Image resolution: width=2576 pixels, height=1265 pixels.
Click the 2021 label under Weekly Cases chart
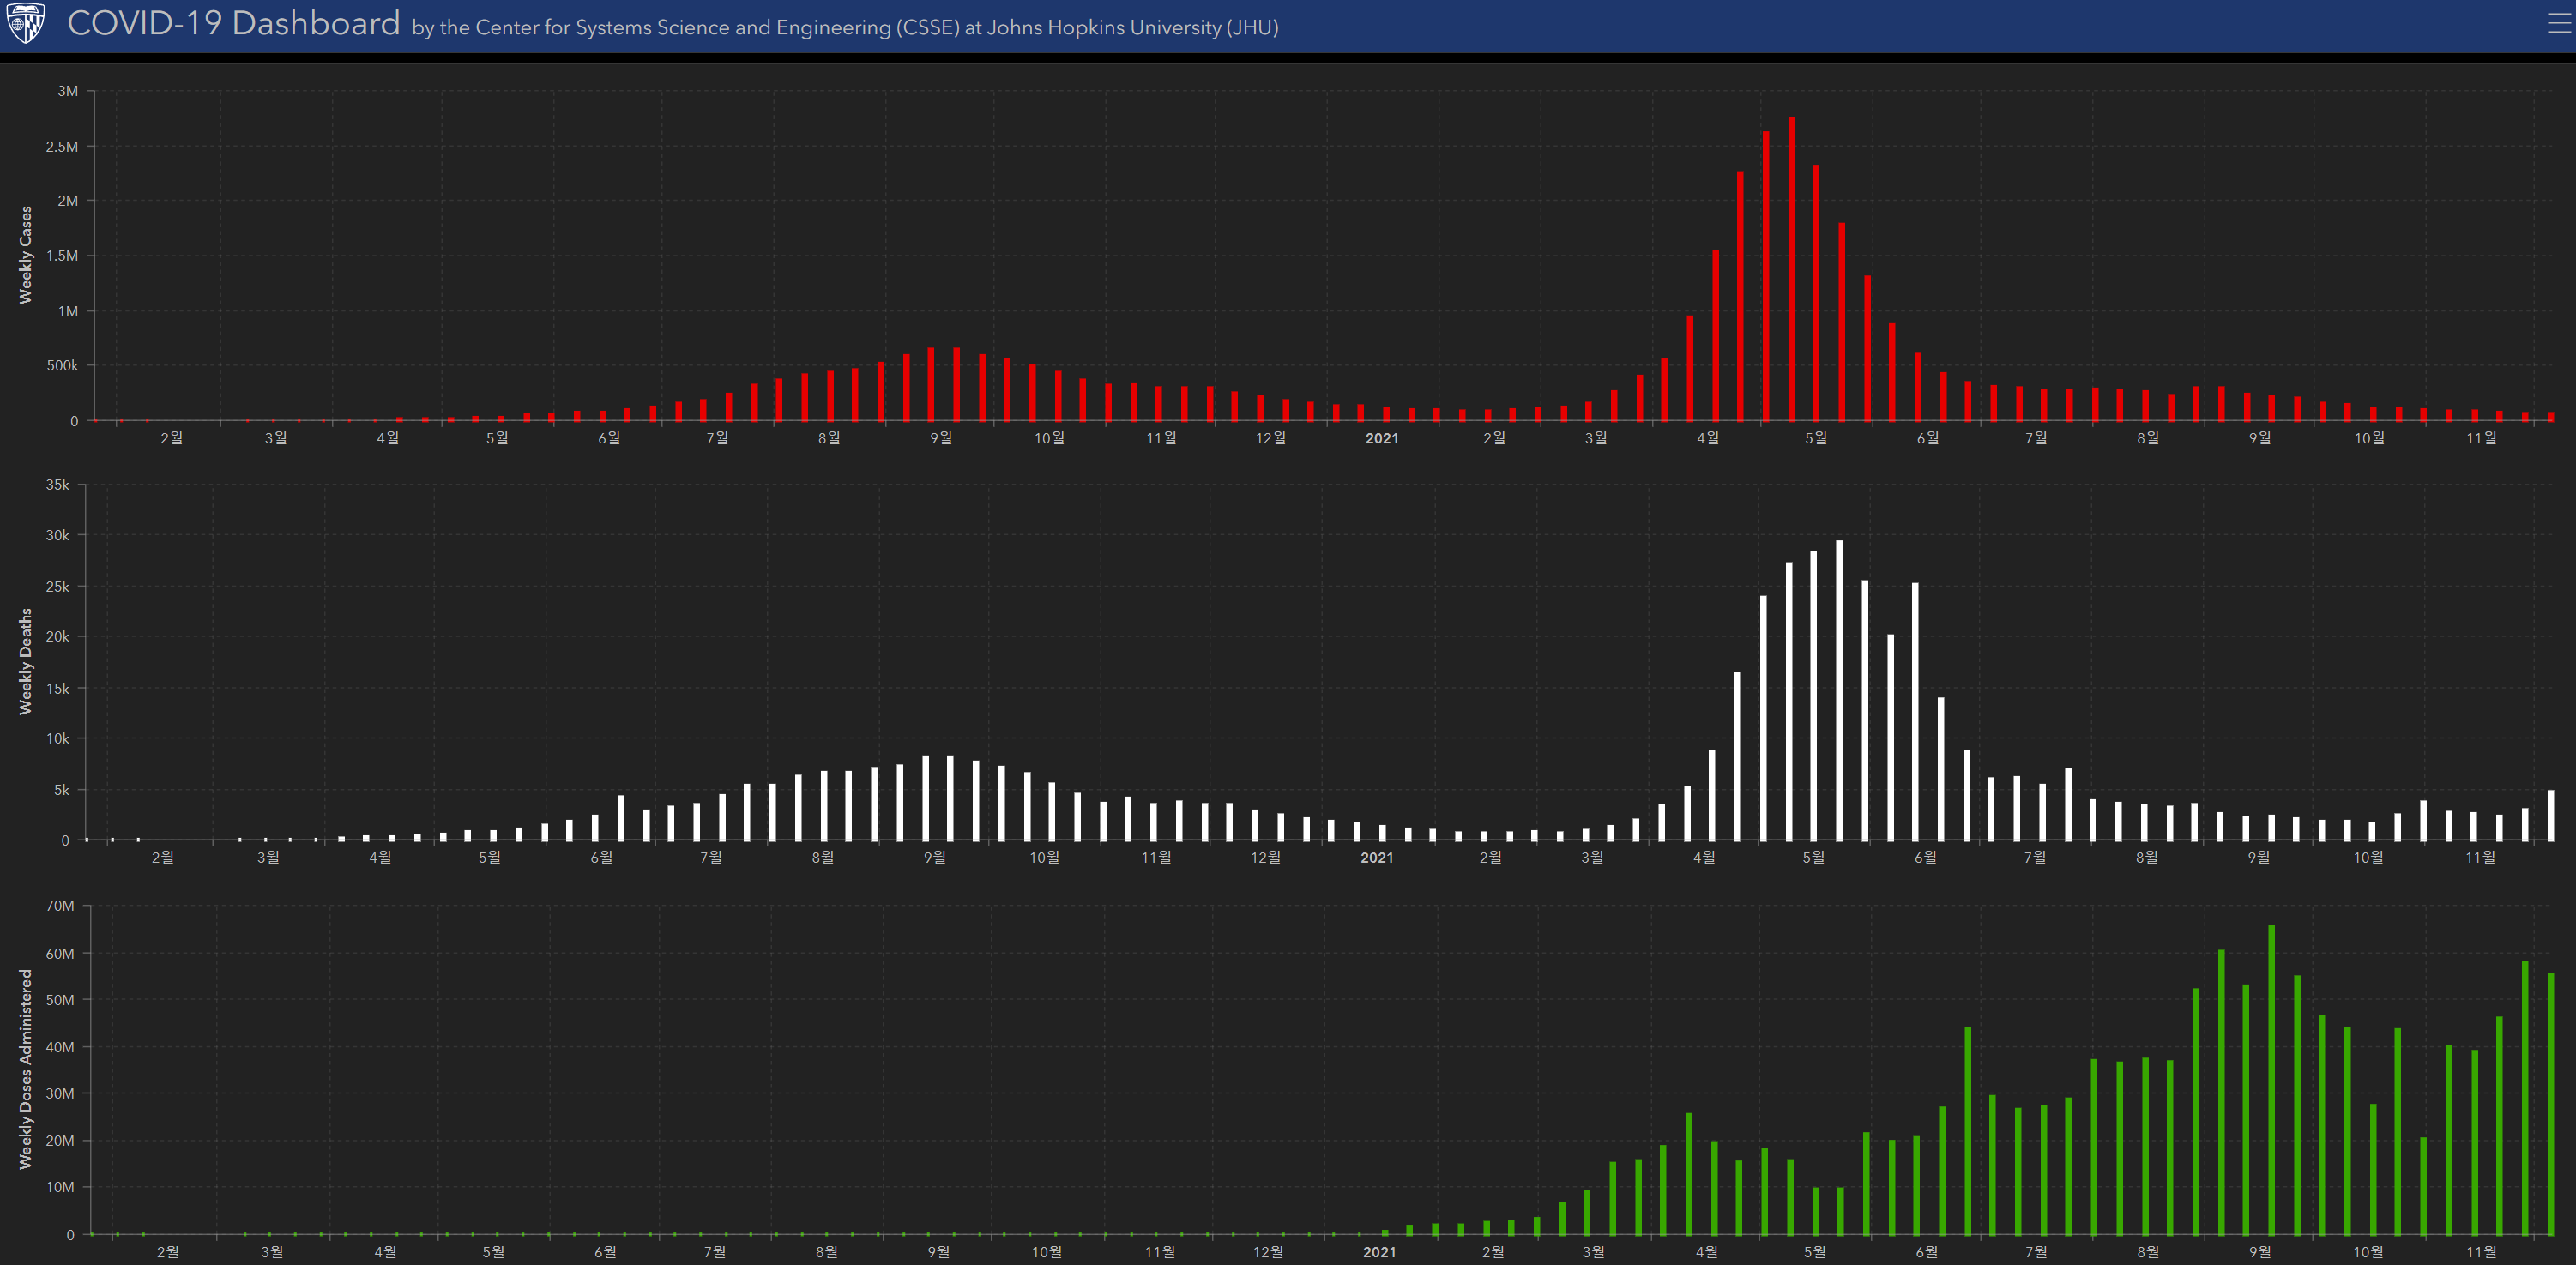[1382, 438]
